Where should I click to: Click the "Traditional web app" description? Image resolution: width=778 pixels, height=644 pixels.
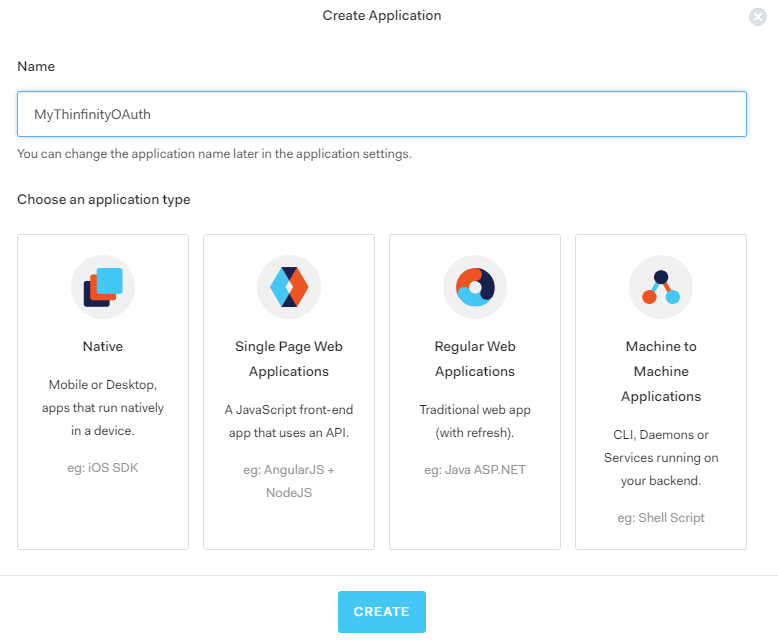pyautogui.click(x=475, y=421)
